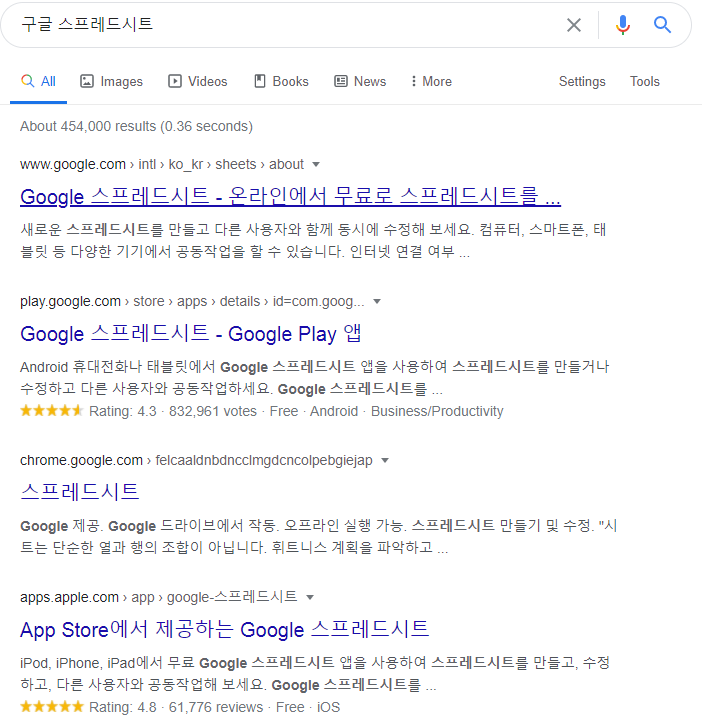Screen dimensions: 702x727
Task: Open the 'Google 스프레드시트 - 온라인에서 무료로' result link
Action: pos(290,197)
